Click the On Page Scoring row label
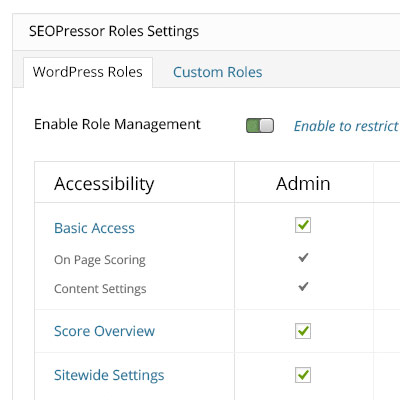 point(100,260)
